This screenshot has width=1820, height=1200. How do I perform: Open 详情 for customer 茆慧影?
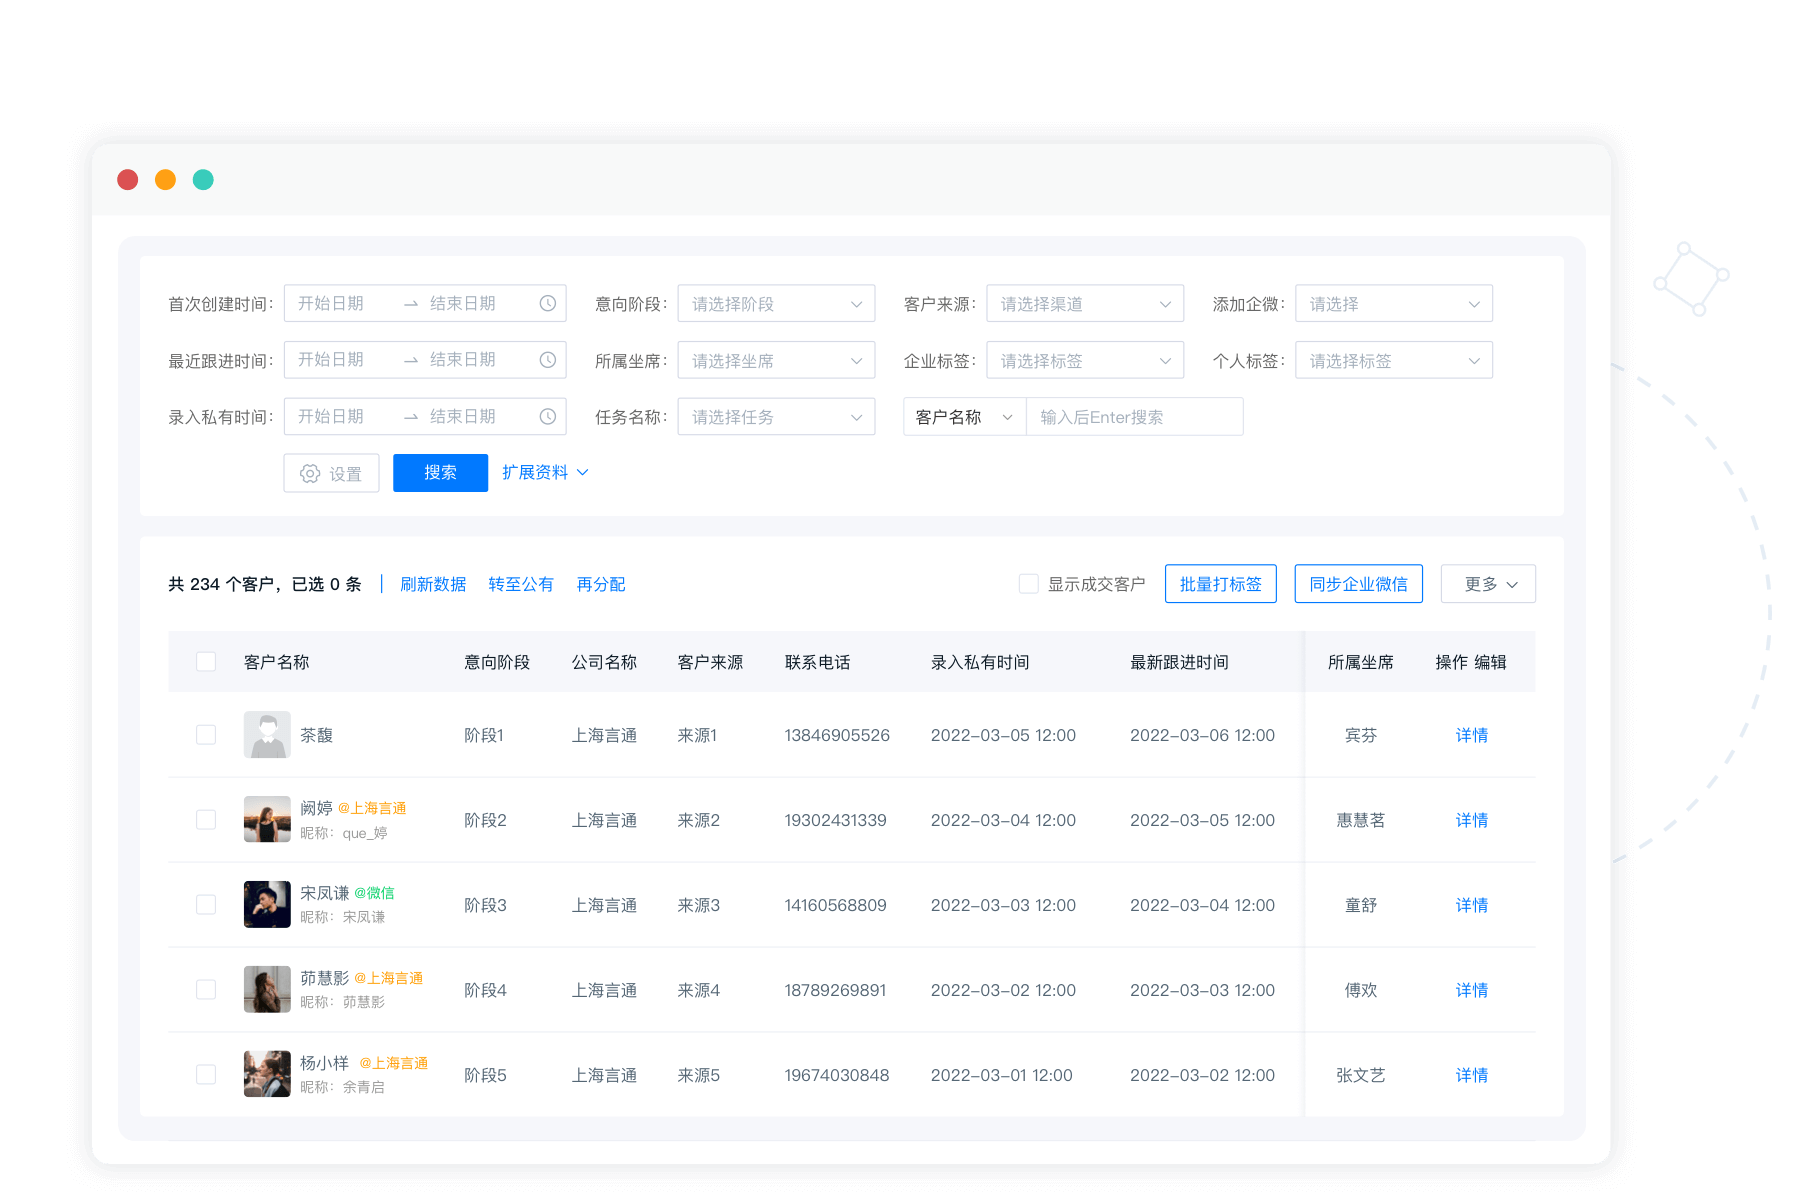[1472, 990]
